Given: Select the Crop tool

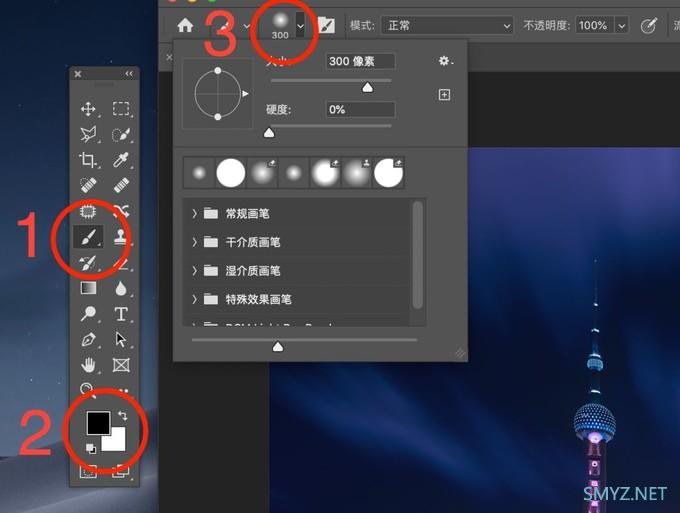Looking at the screenshot, I should [x=88, y=160].
